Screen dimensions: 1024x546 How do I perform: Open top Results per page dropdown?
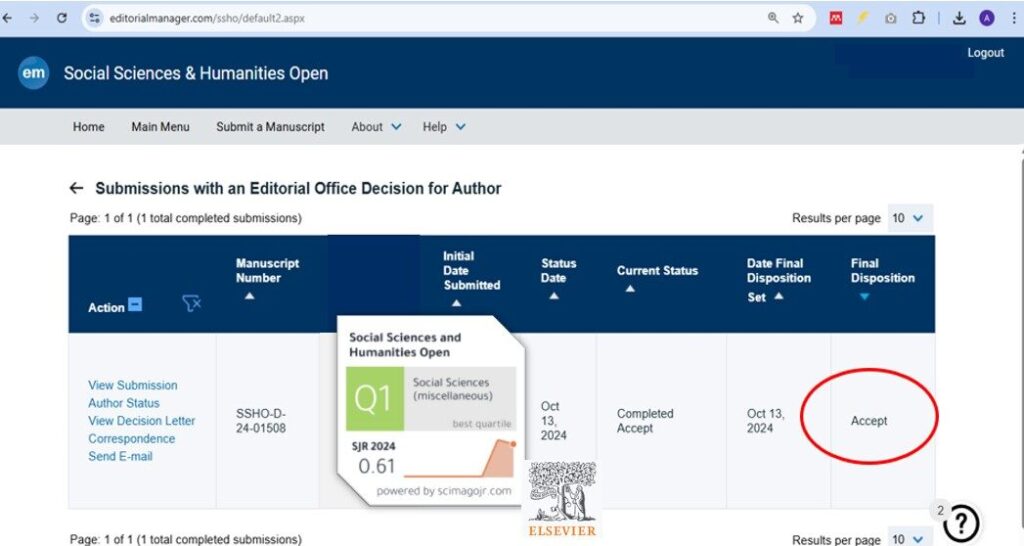(x=910, y=218)
